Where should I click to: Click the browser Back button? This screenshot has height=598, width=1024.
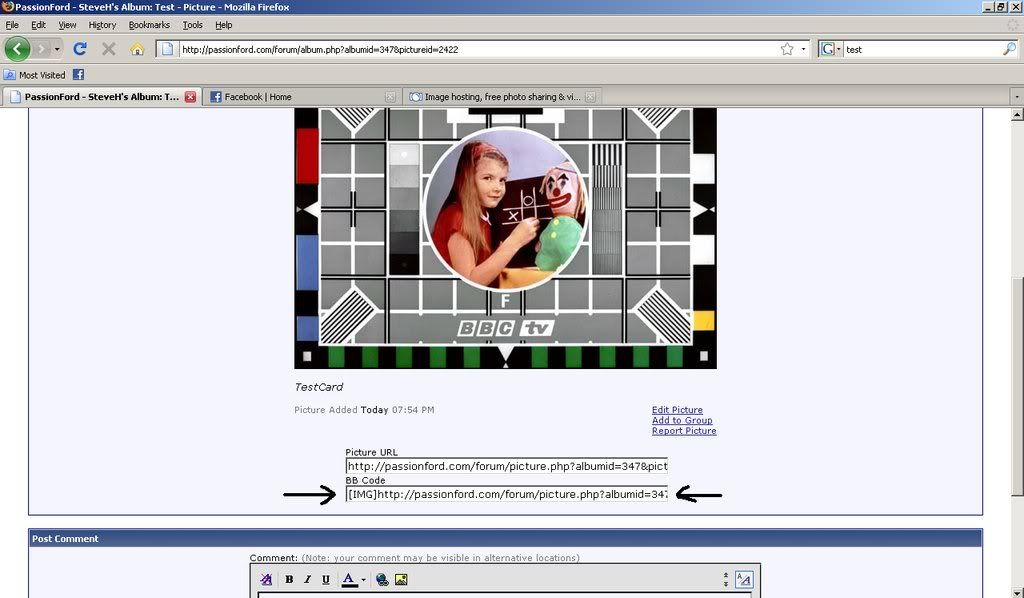(17, 48)
